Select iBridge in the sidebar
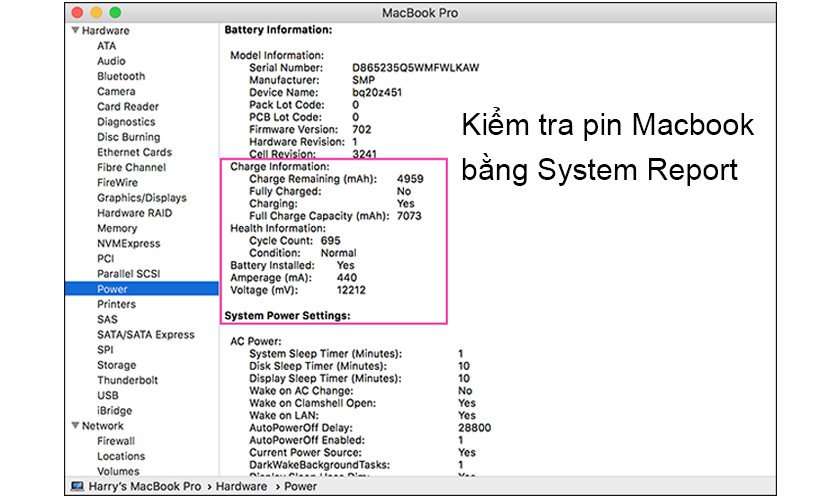This screenshot has height=500, width=840. click(115, 411)
